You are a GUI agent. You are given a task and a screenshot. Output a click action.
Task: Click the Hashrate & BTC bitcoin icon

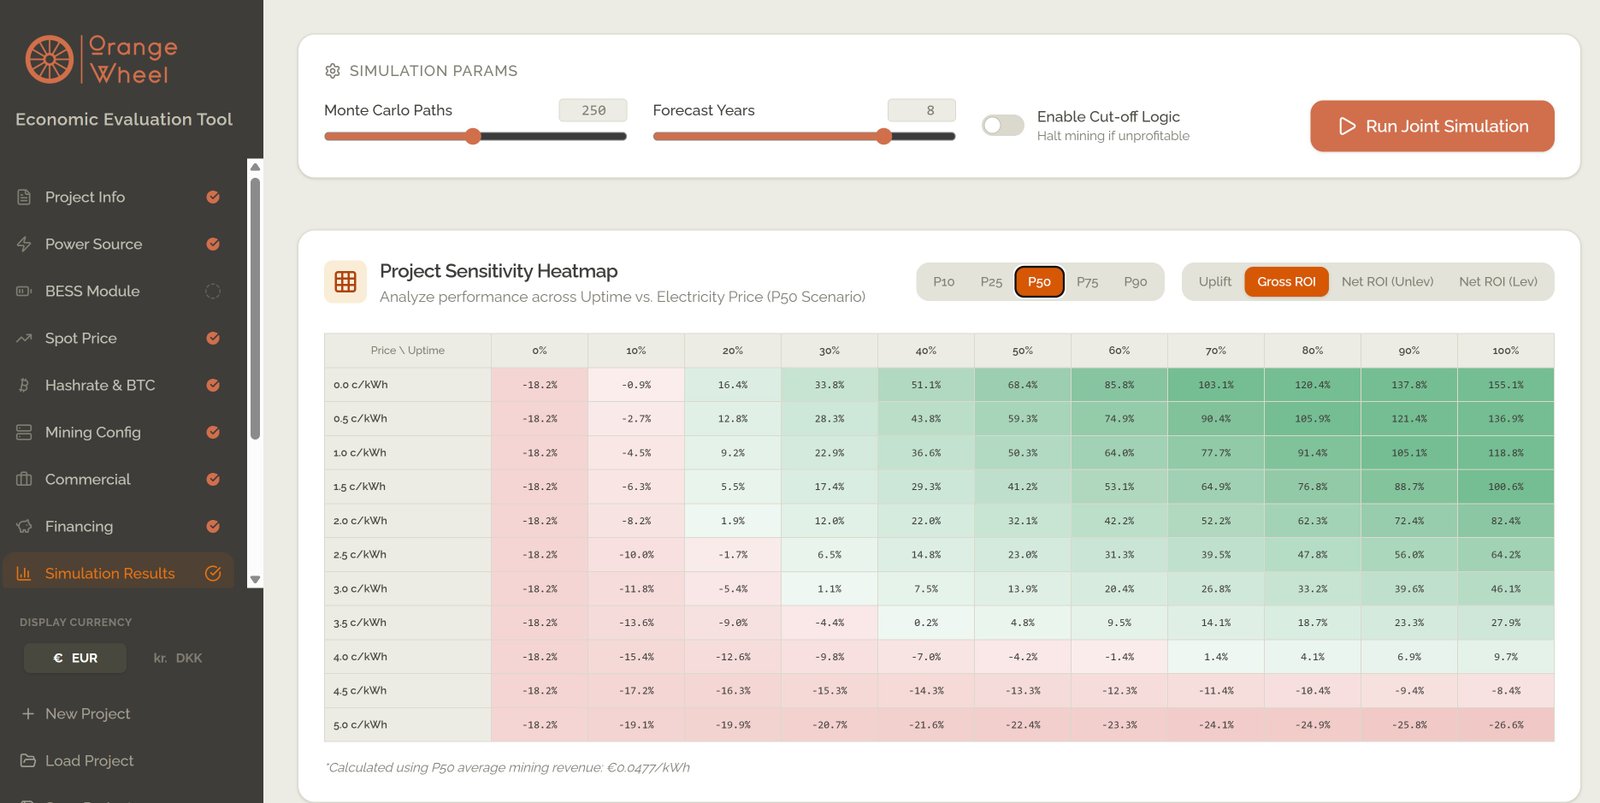[24, 385]
